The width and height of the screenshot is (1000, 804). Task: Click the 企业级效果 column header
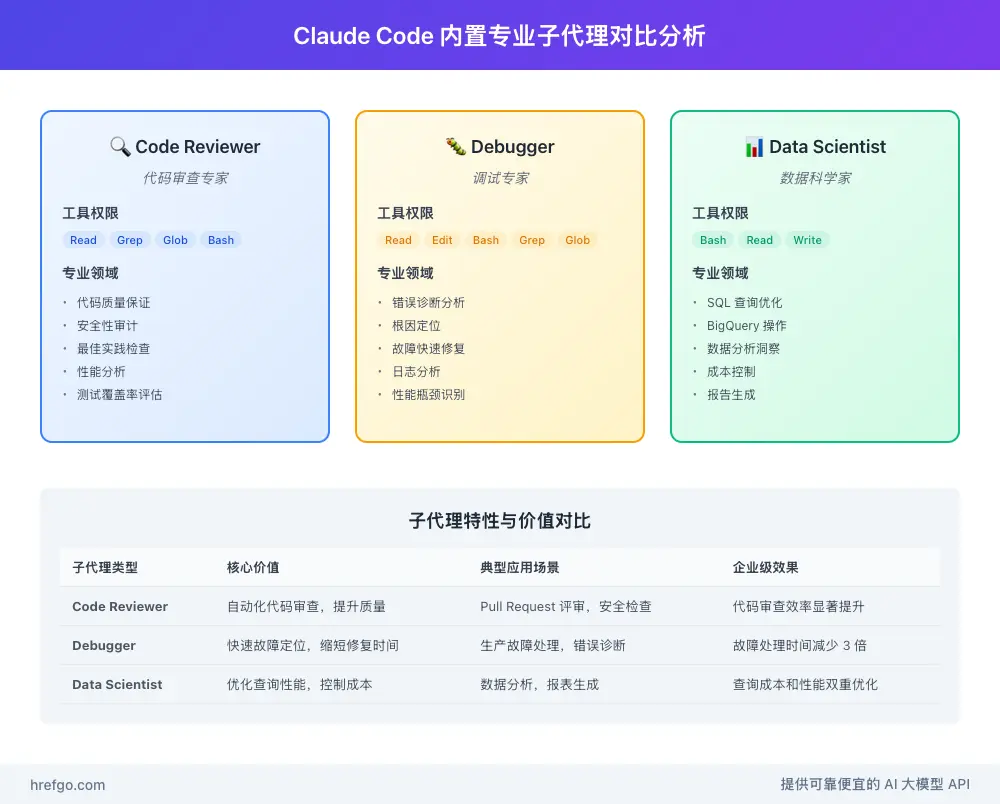click(x=765, y=567)
